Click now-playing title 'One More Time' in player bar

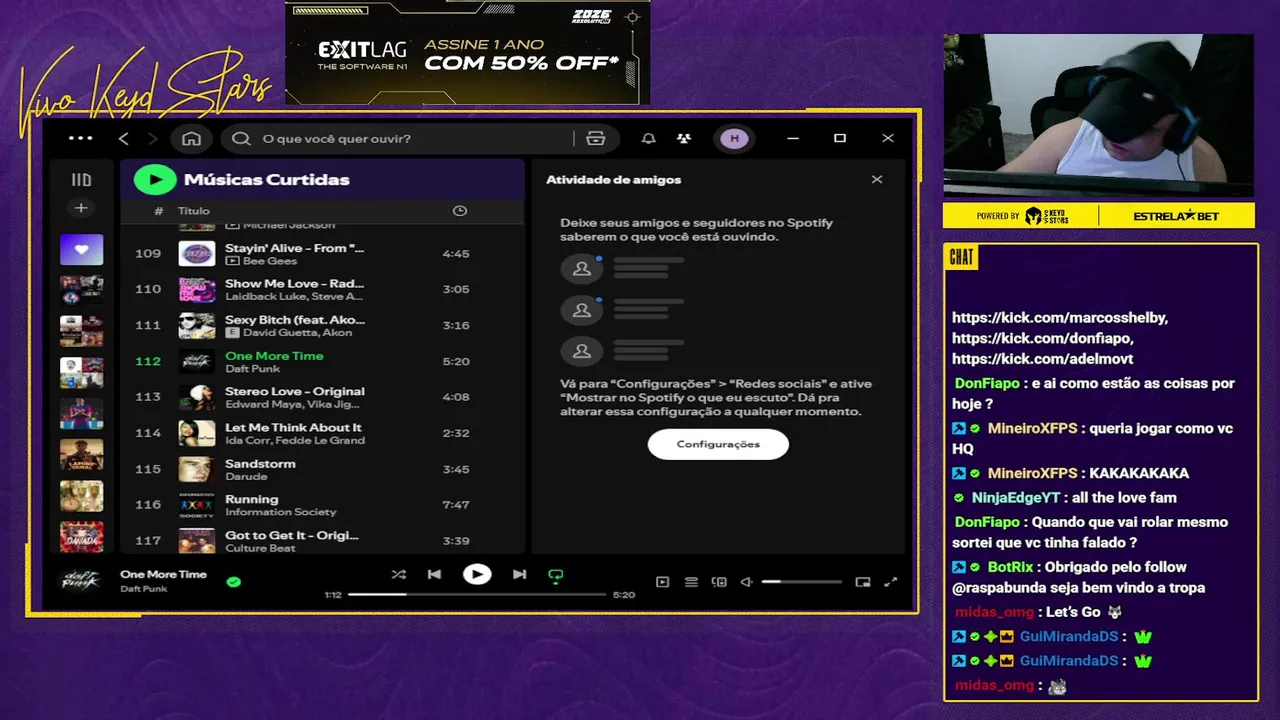[x=163, y=574]
